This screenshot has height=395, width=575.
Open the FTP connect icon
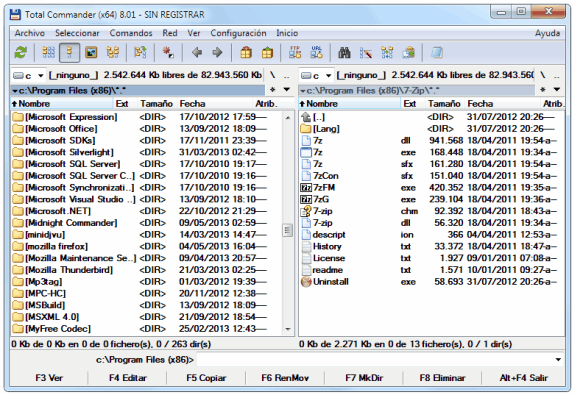pos(295,53)
